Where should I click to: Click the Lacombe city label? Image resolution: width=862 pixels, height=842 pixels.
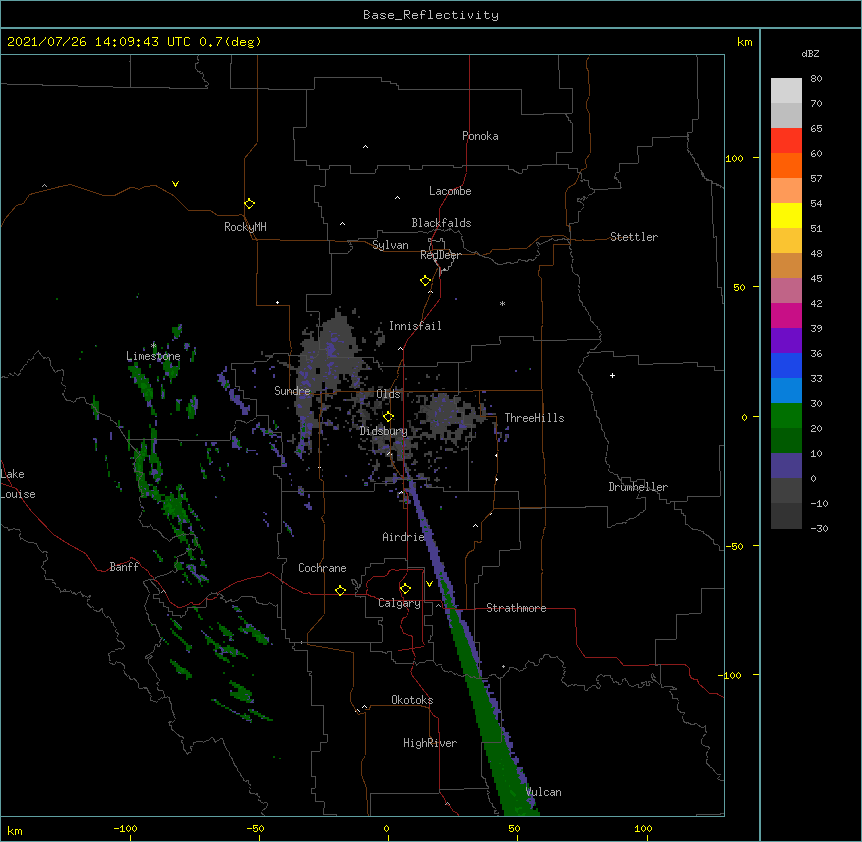point(450,191)
